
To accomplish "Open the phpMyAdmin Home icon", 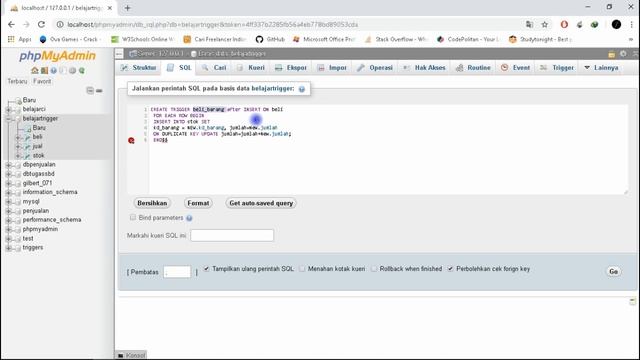I will [35, 71].
